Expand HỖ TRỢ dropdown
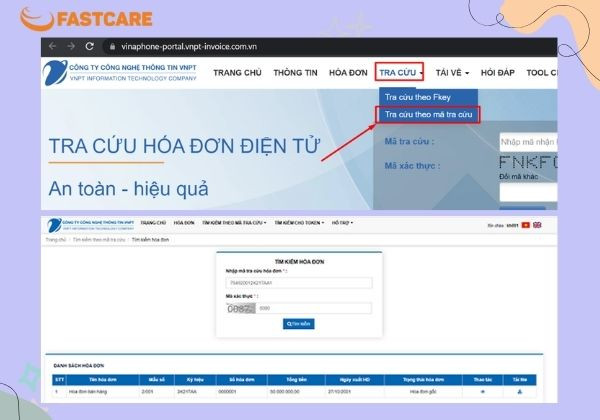This screenshot has height=420, width=600. tap(342, 223)
